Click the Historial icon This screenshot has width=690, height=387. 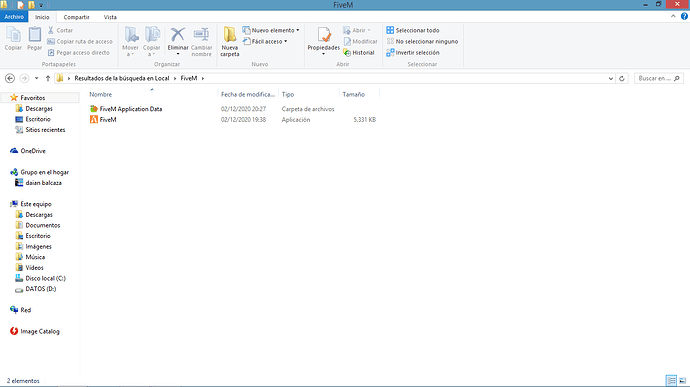tap(347, 52)
